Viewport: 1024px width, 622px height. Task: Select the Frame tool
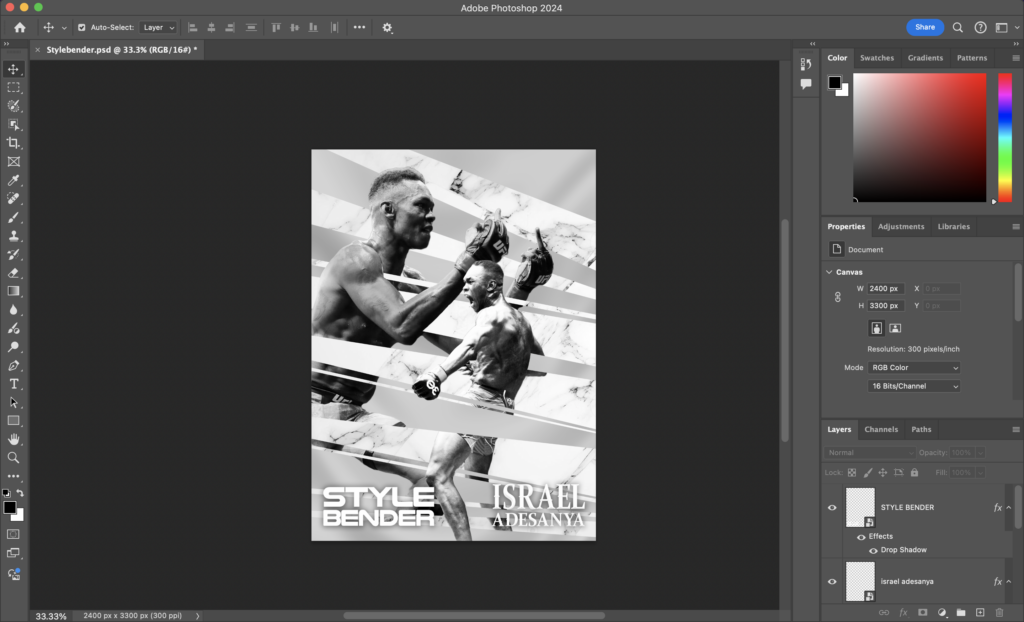(x=13, y=161)
